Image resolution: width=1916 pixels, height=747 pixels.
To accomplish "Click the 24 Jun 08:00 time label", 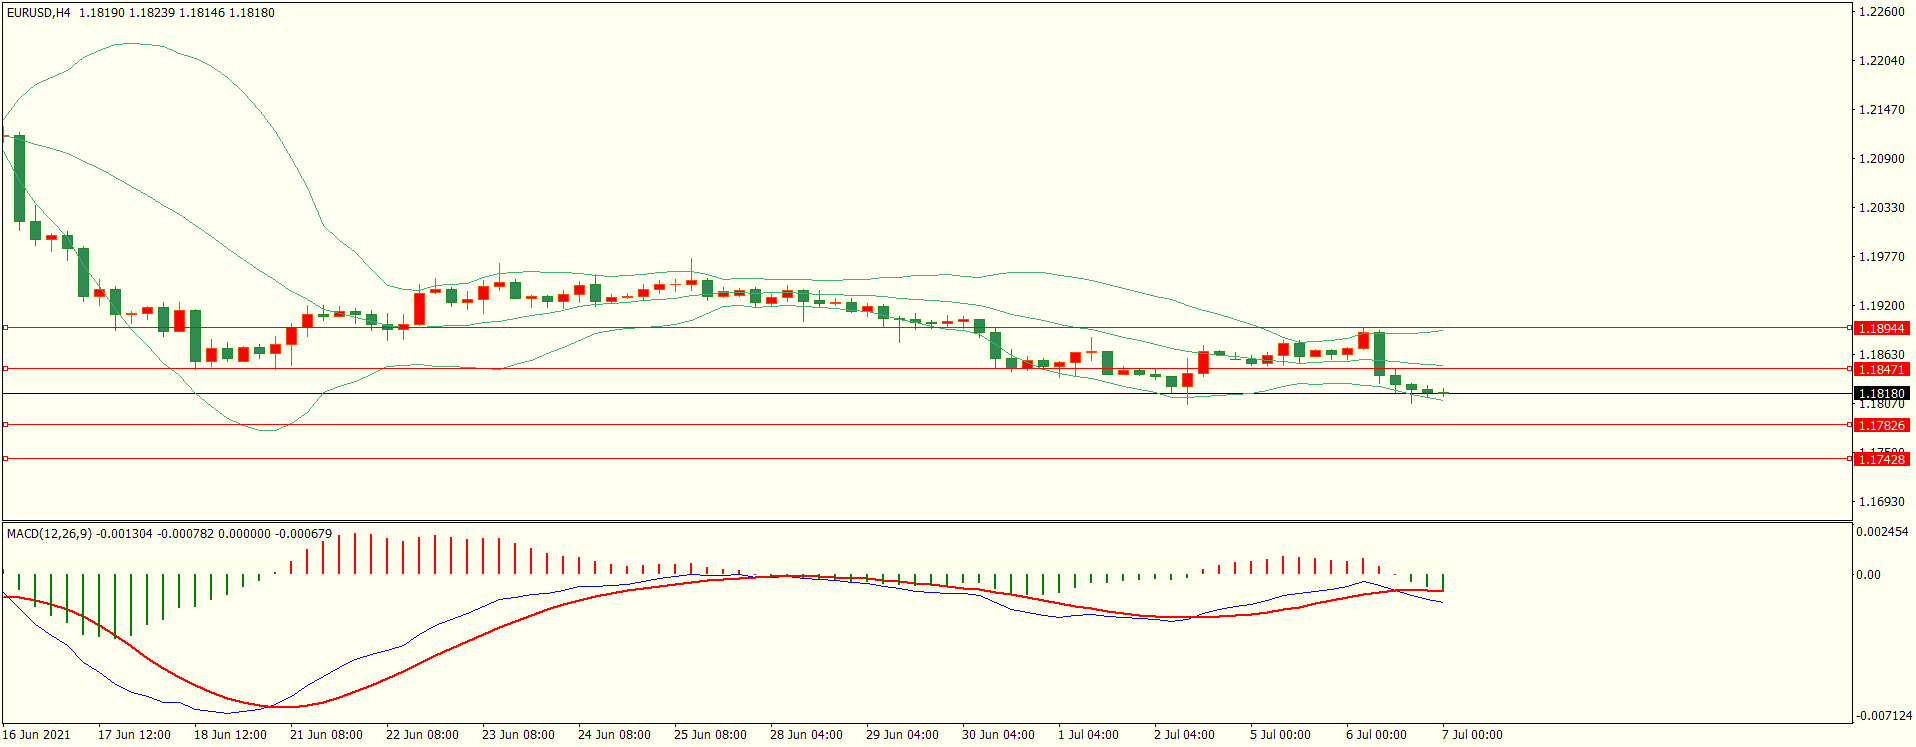I will pos(614,735).
